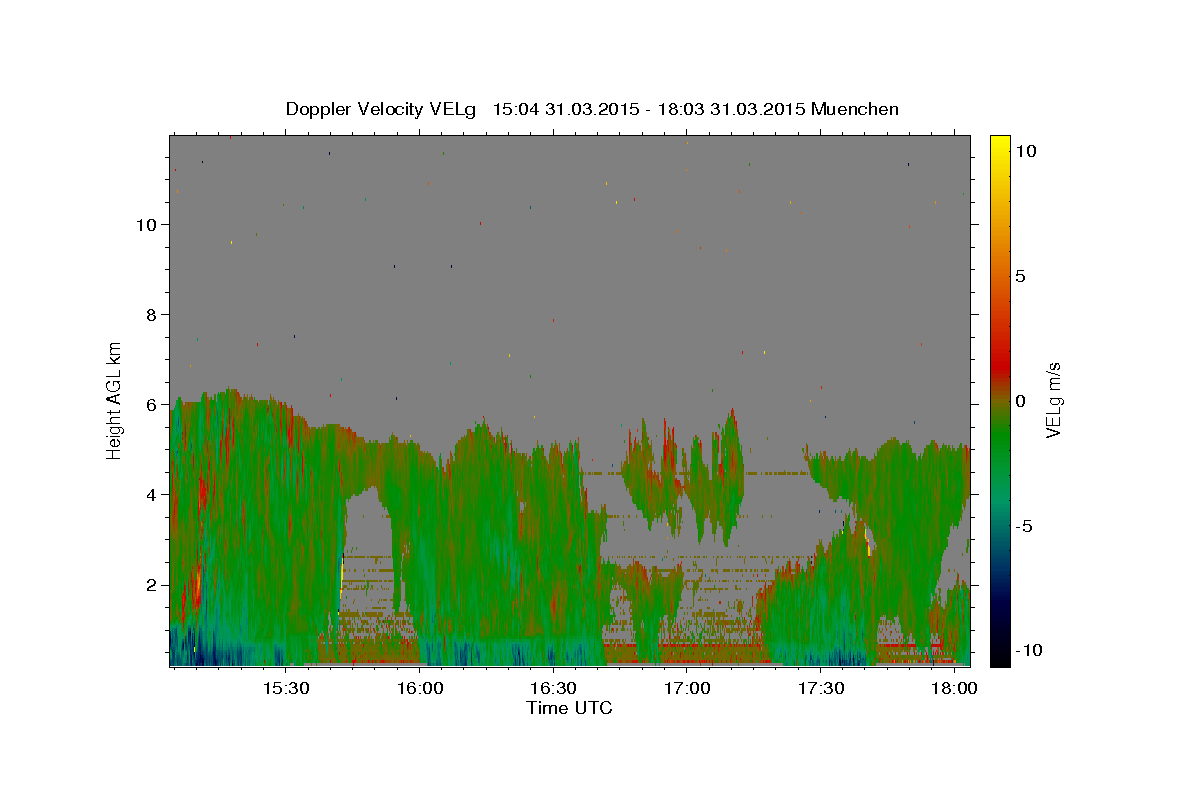Click the 16:30 time tick label
This screenshot has width=1200, height=800.
(553, 689)
